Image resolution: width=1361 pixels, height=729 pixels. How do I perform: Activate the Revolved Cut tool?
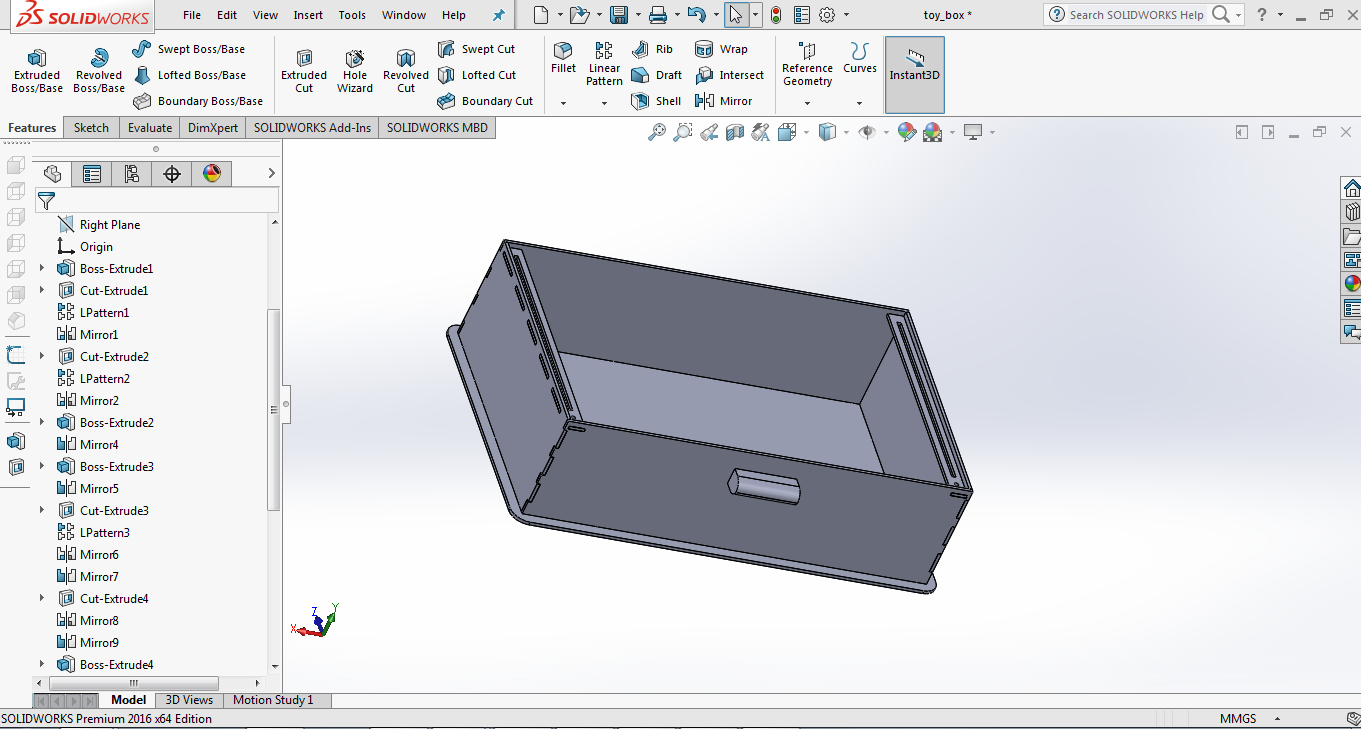(x=405, y=71)
